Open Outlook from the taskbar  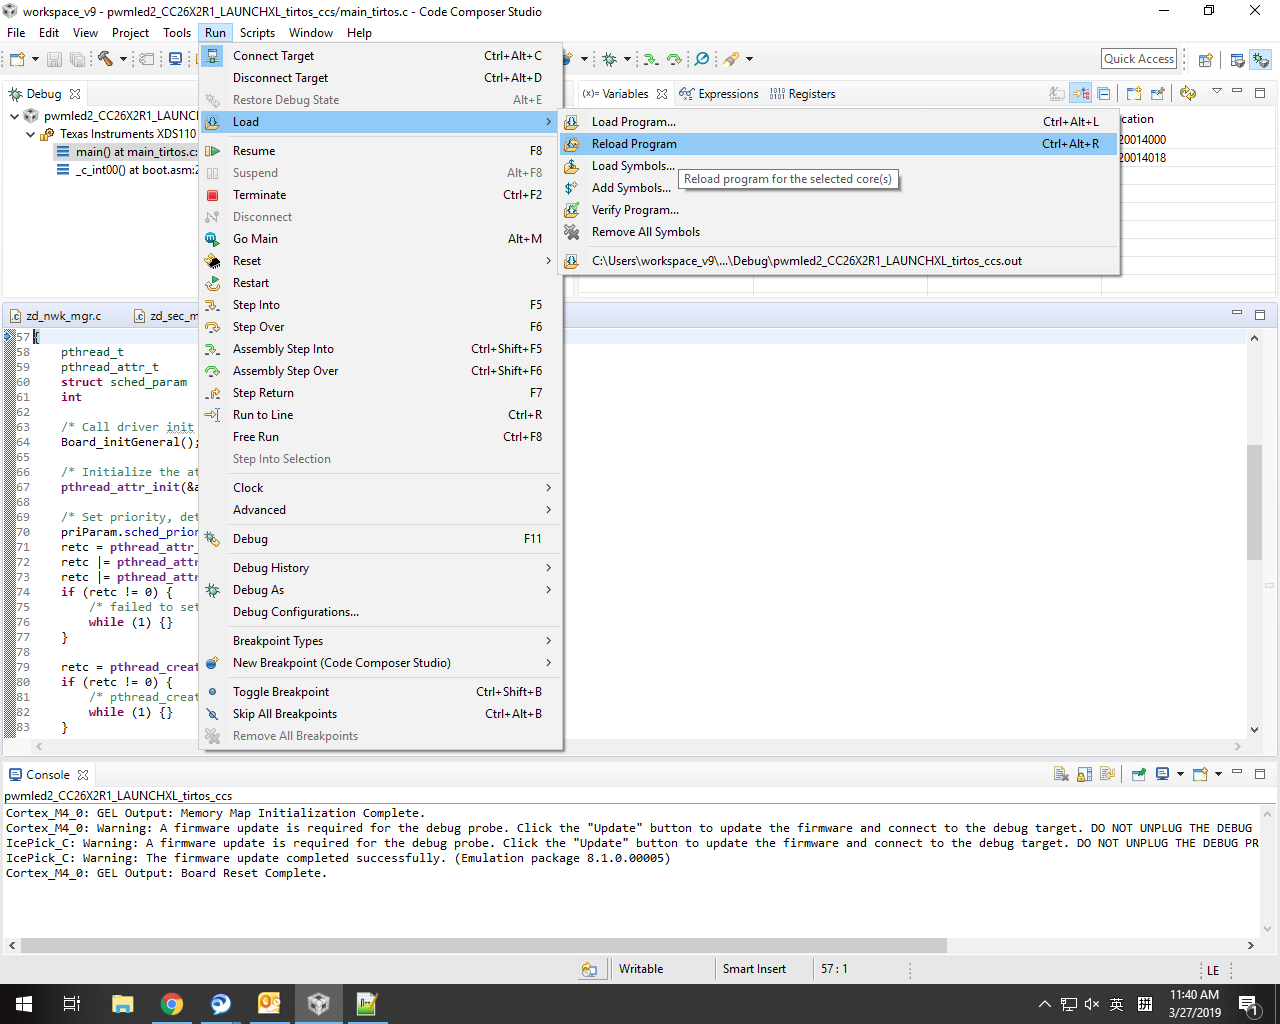(270, 1004)
